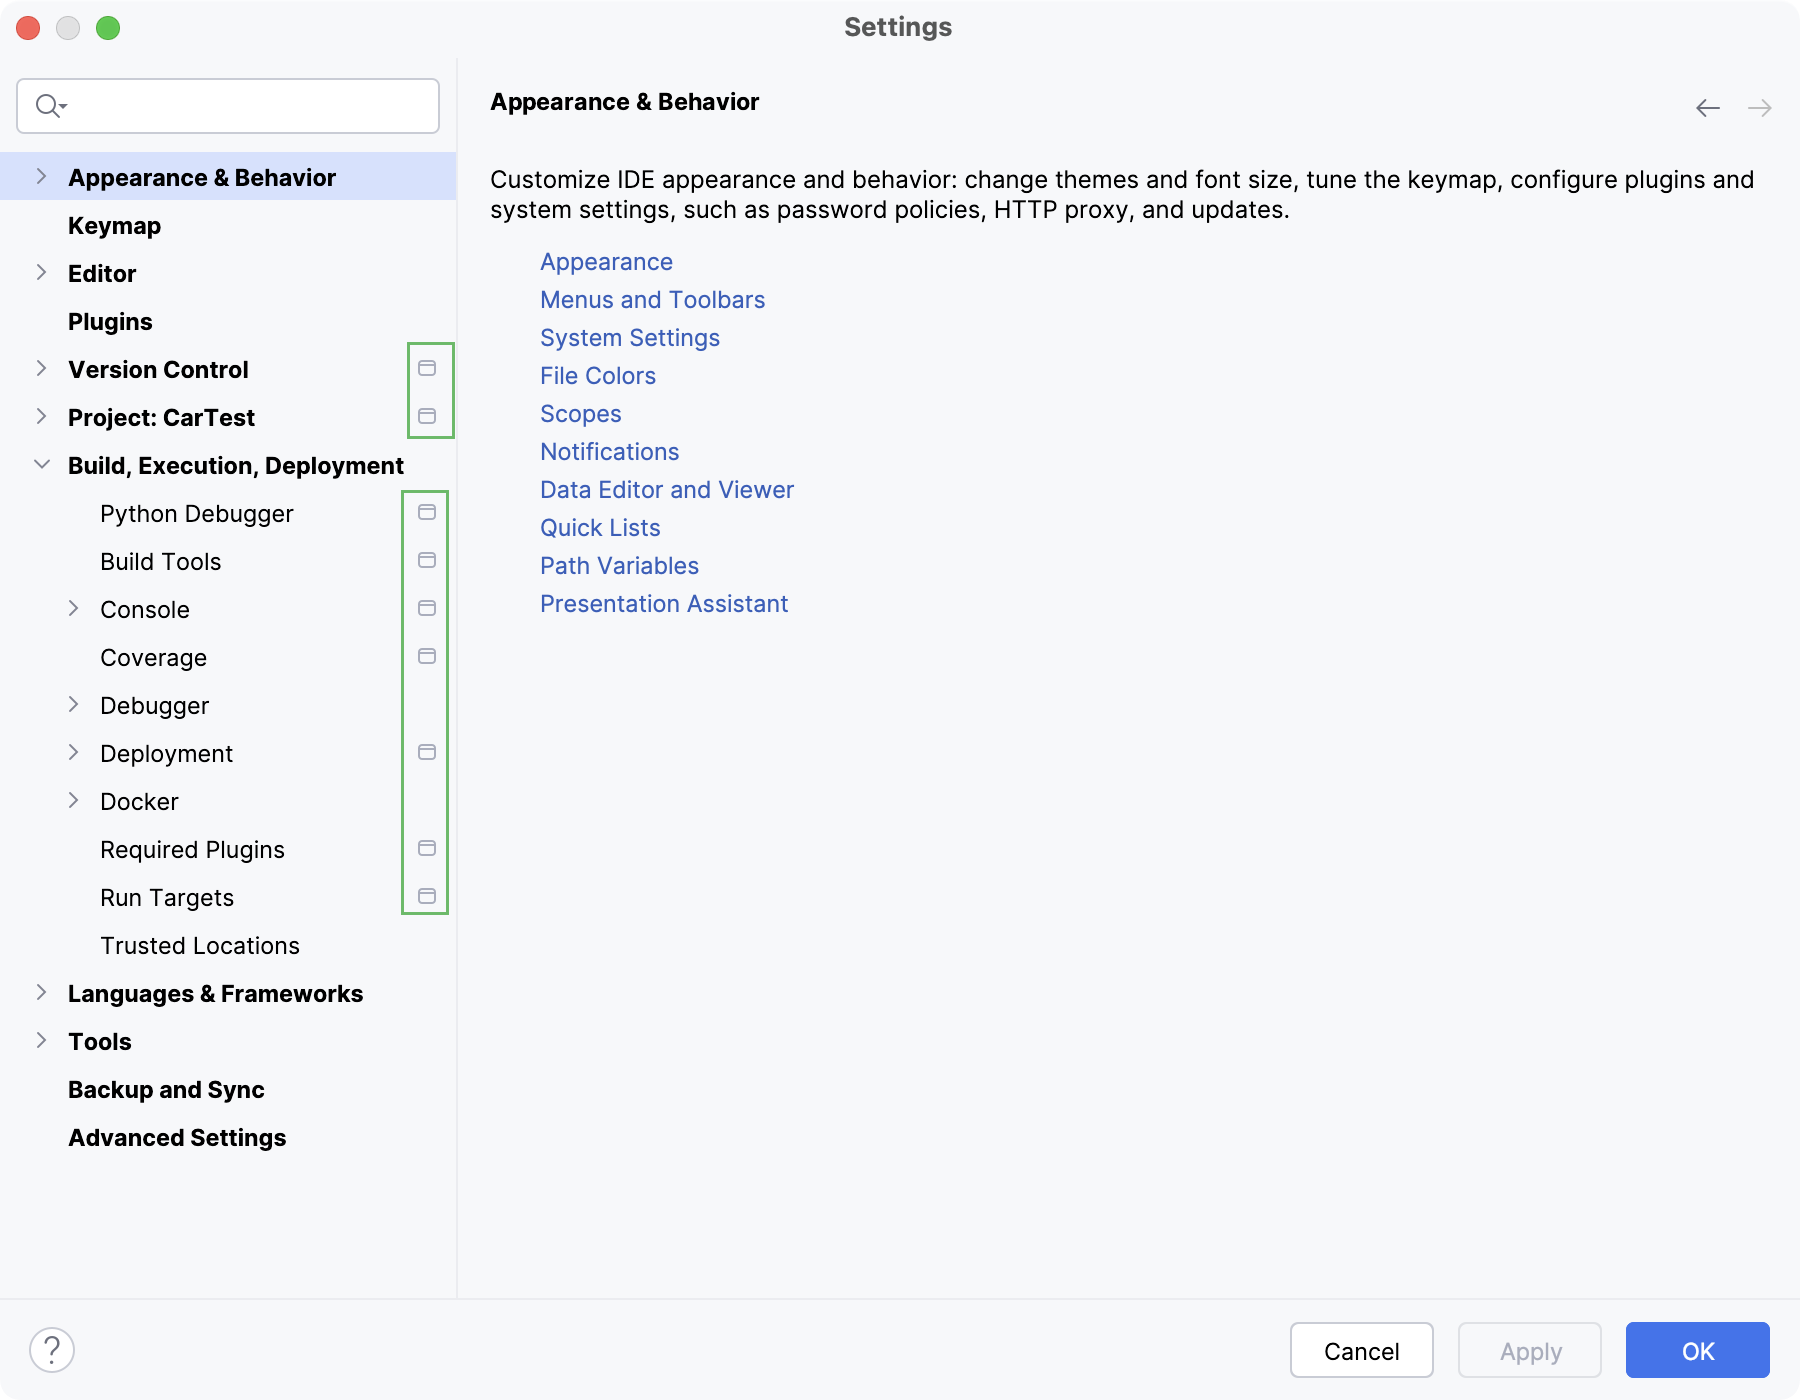Open the Notifications link
This screenshot has width=1800, height=1400.
[x=609, y=451]
